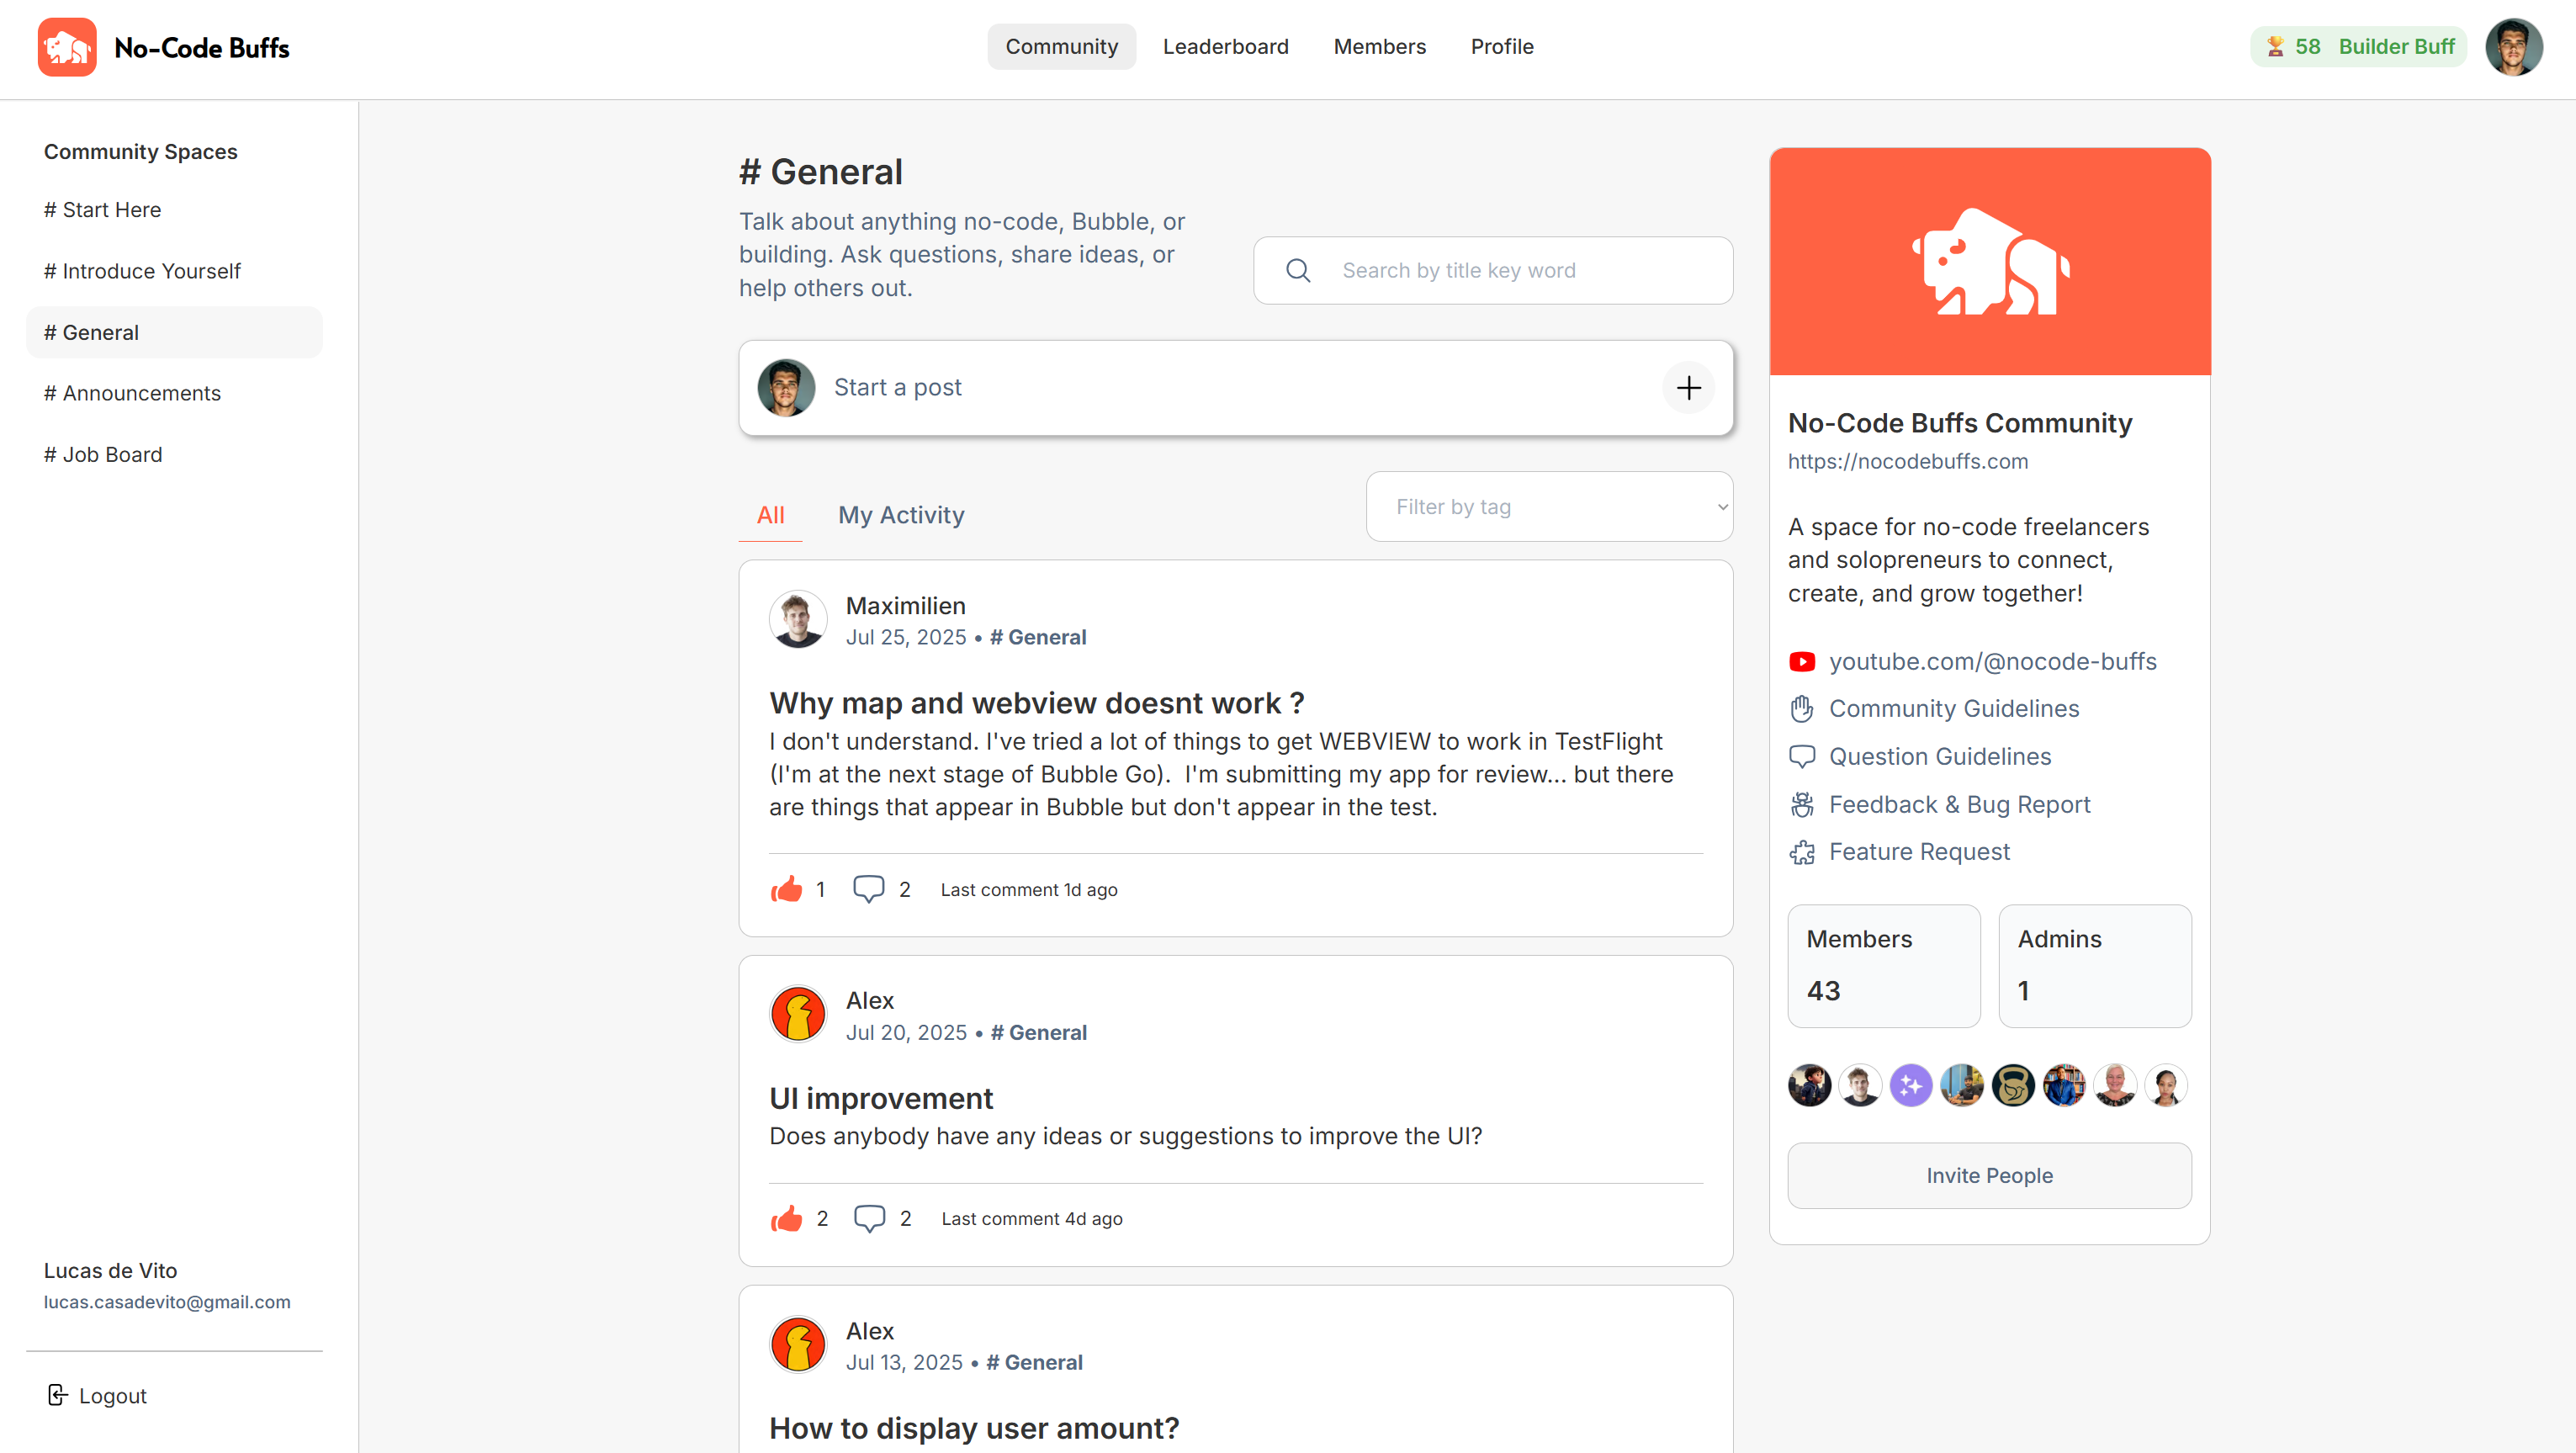Click the # General tag on Jul 13 post
This screenshot has width=2576, height=1453.
(1034, 1363)
